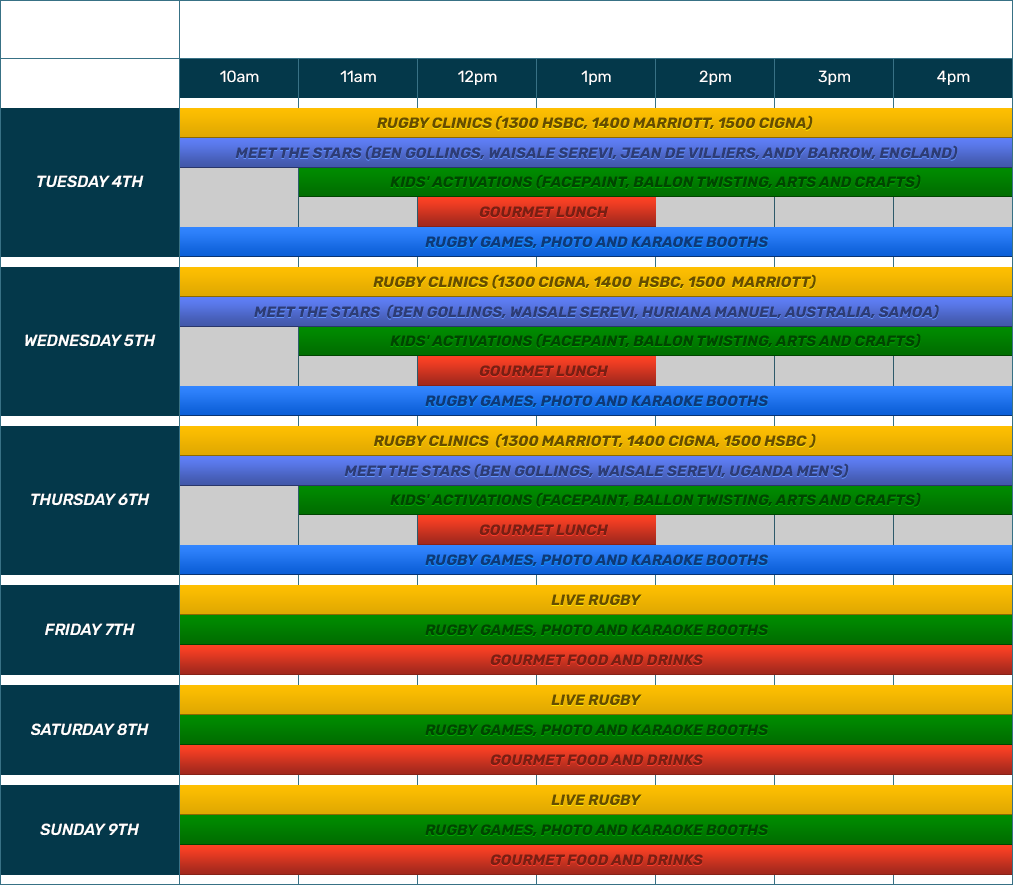This screenshot has height=885, width=1013.
Task: Click Wednesday 5th blue Rugby Games booths bar
Action: pyautogui.click(x=595, y=401)
